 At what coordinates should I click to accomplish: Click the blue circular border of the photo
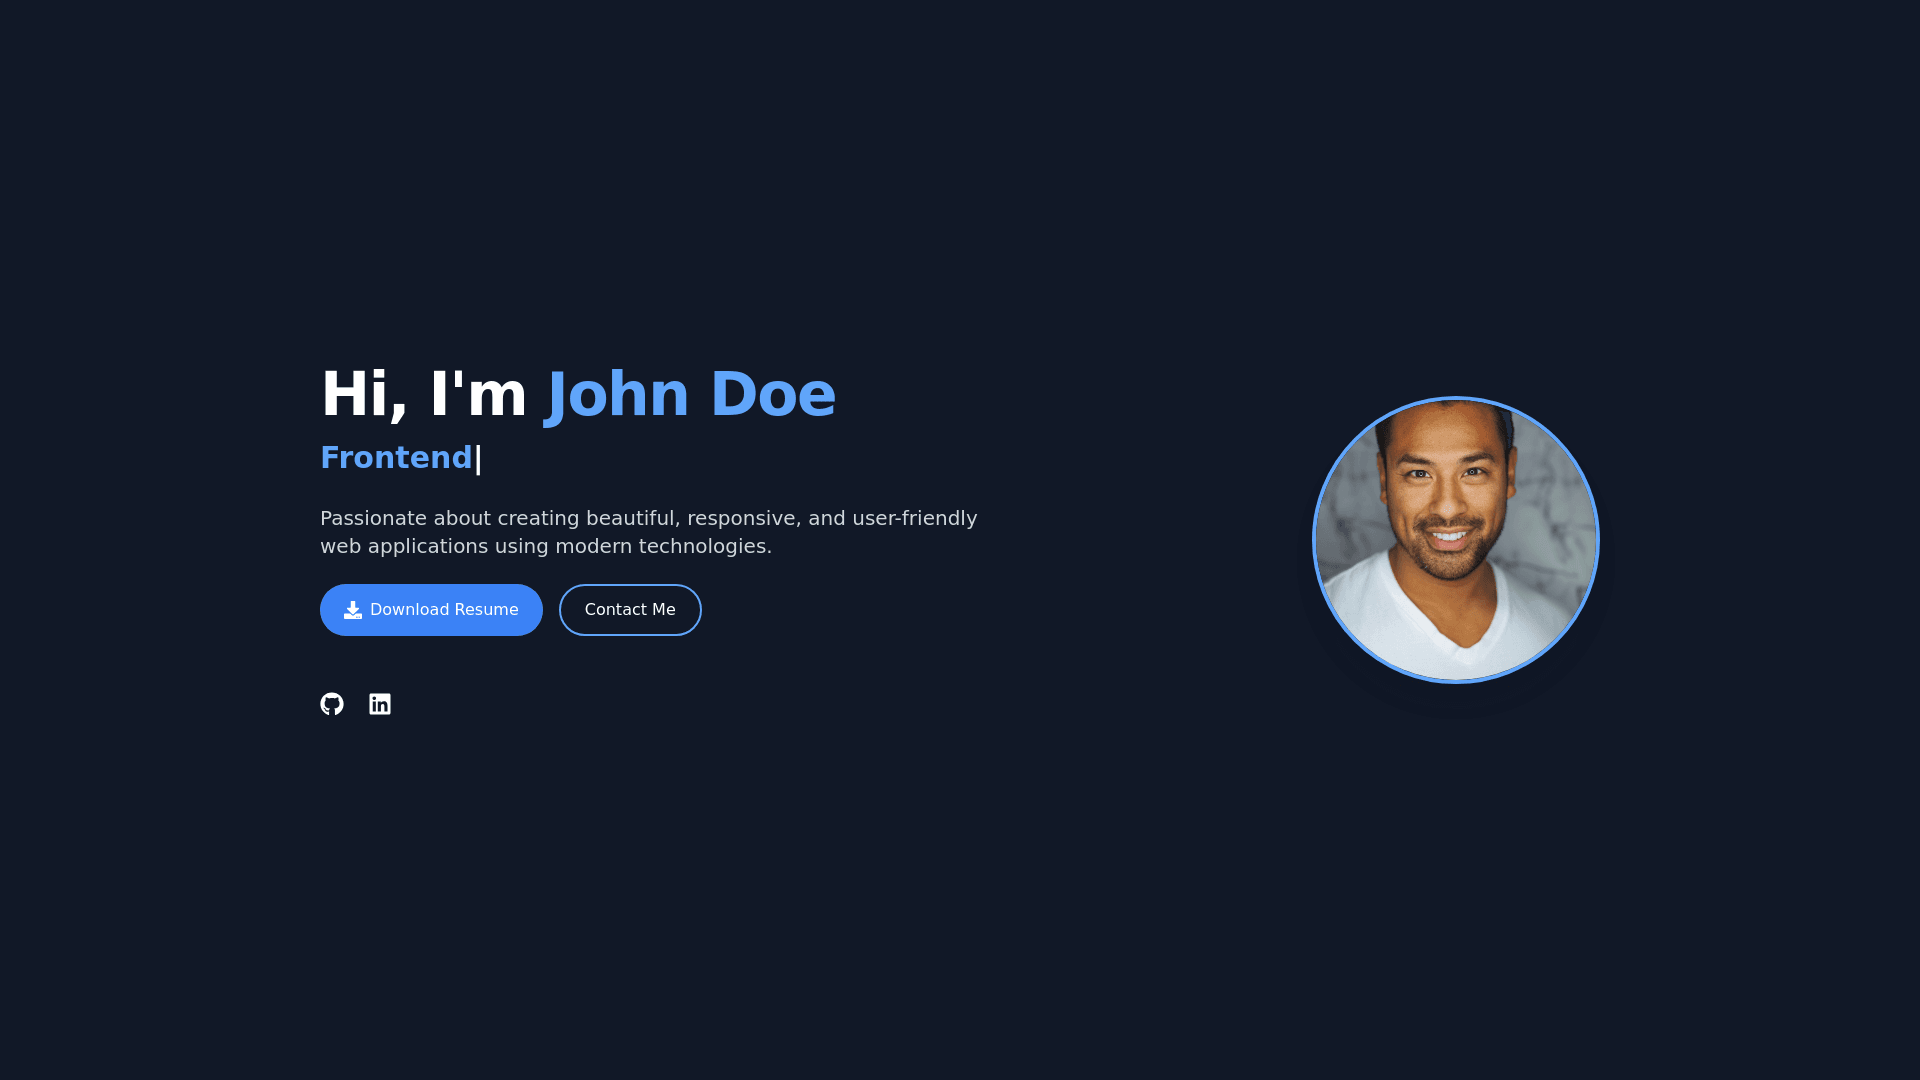tap(1314, 540)
